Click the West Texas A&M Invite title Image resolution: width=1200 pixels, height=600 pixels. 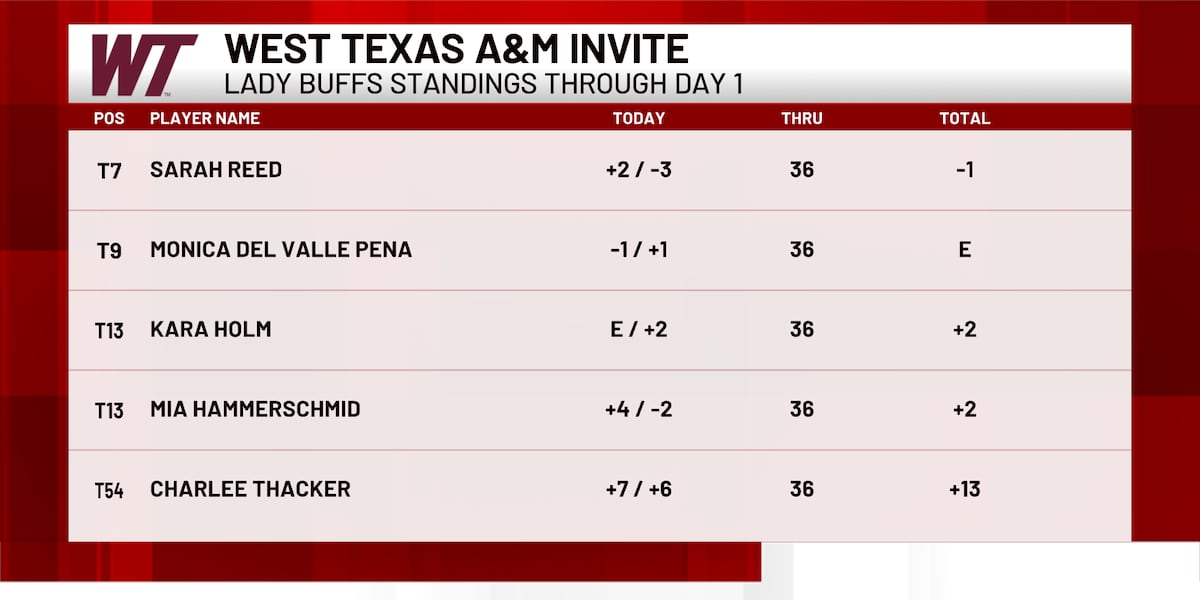point(456,49)
